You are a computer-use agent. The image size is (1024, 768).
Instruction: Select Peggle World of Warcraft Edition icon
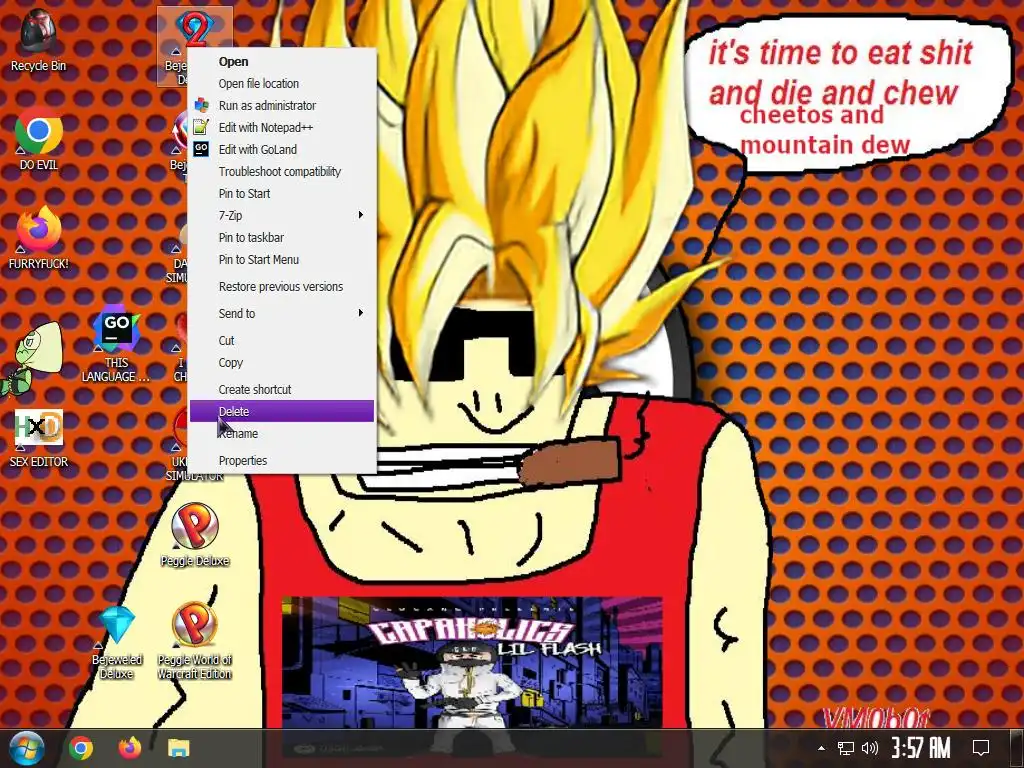click(x=195, y=640)
